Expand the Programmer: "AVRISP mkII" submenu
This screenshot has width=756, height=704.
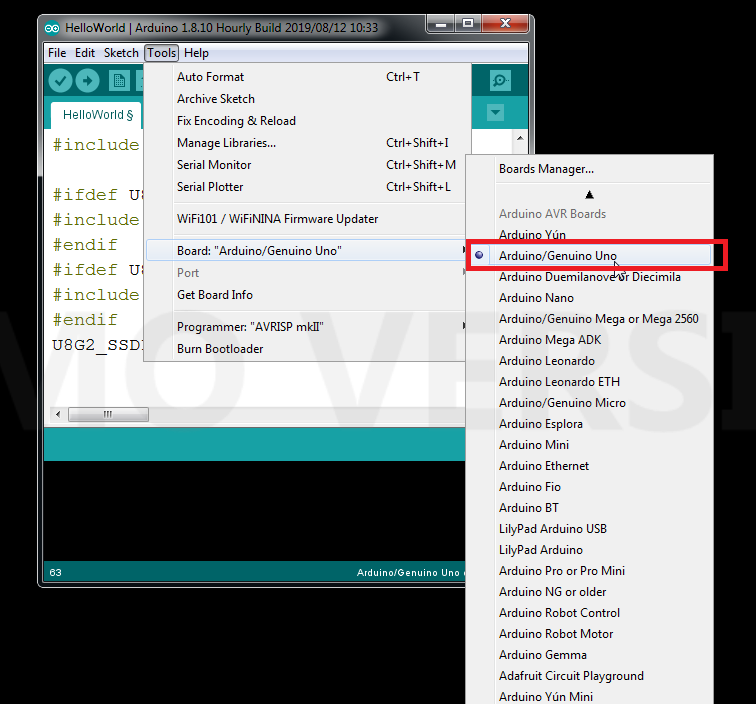point(306,327)
